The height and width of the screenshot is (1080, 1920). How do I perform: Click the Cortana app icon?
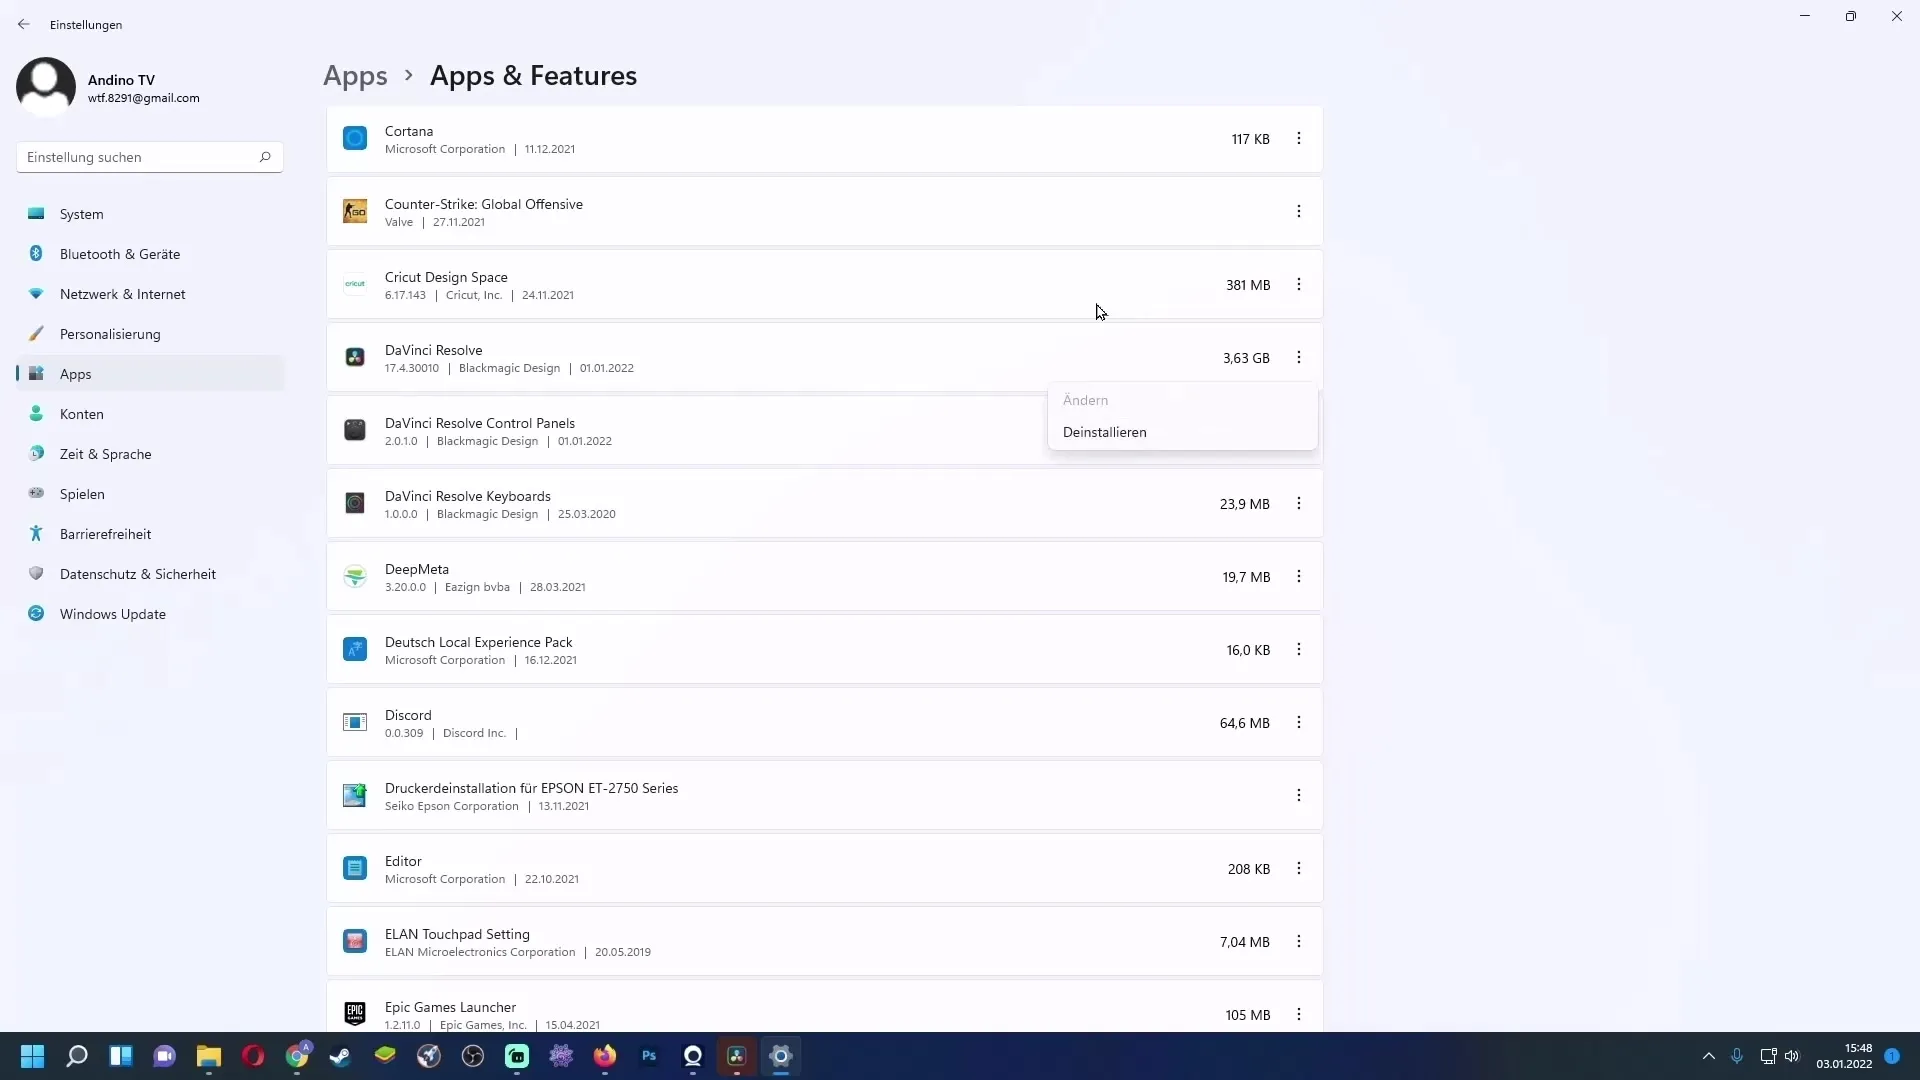point(355,138)
